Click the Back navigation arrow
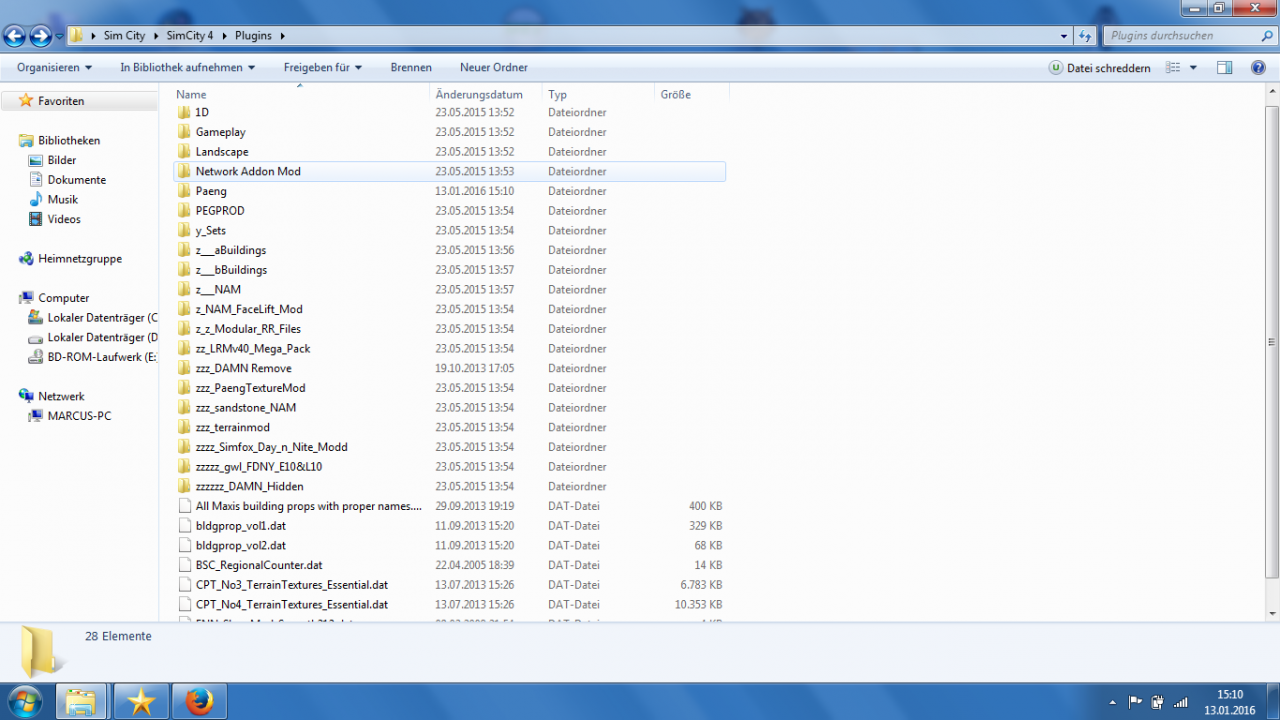The height and width of the screenshot is (720, 1280). point(15,36)
